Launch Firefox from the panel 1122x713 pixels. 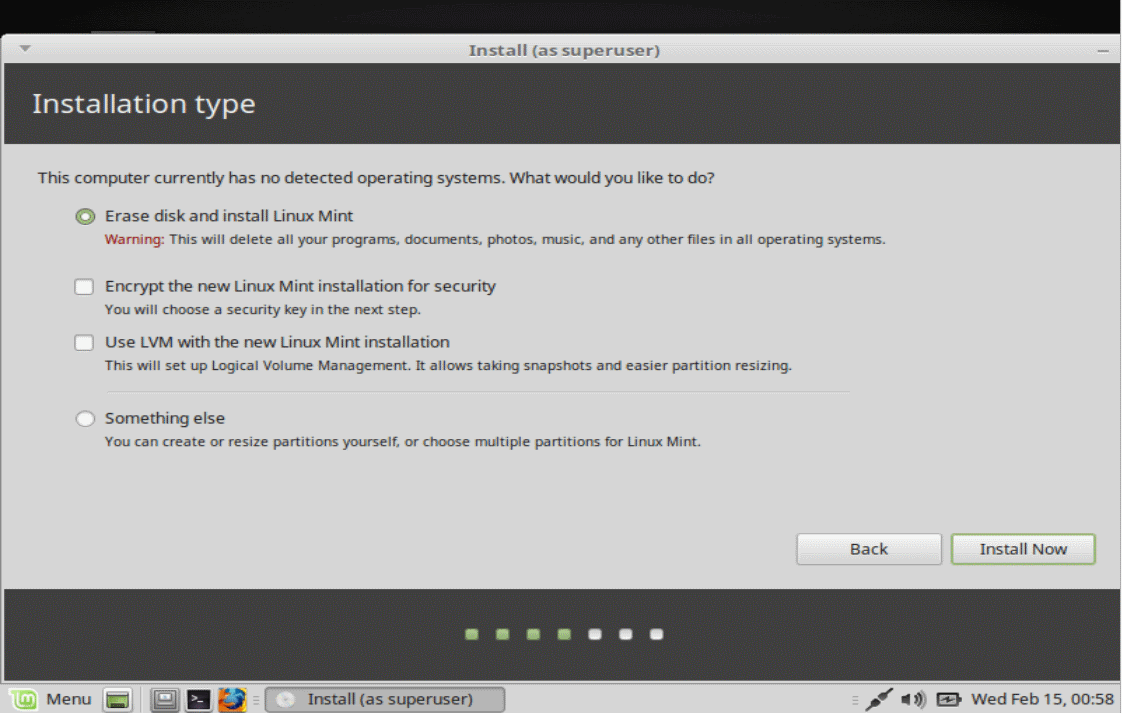pos(232,699)
